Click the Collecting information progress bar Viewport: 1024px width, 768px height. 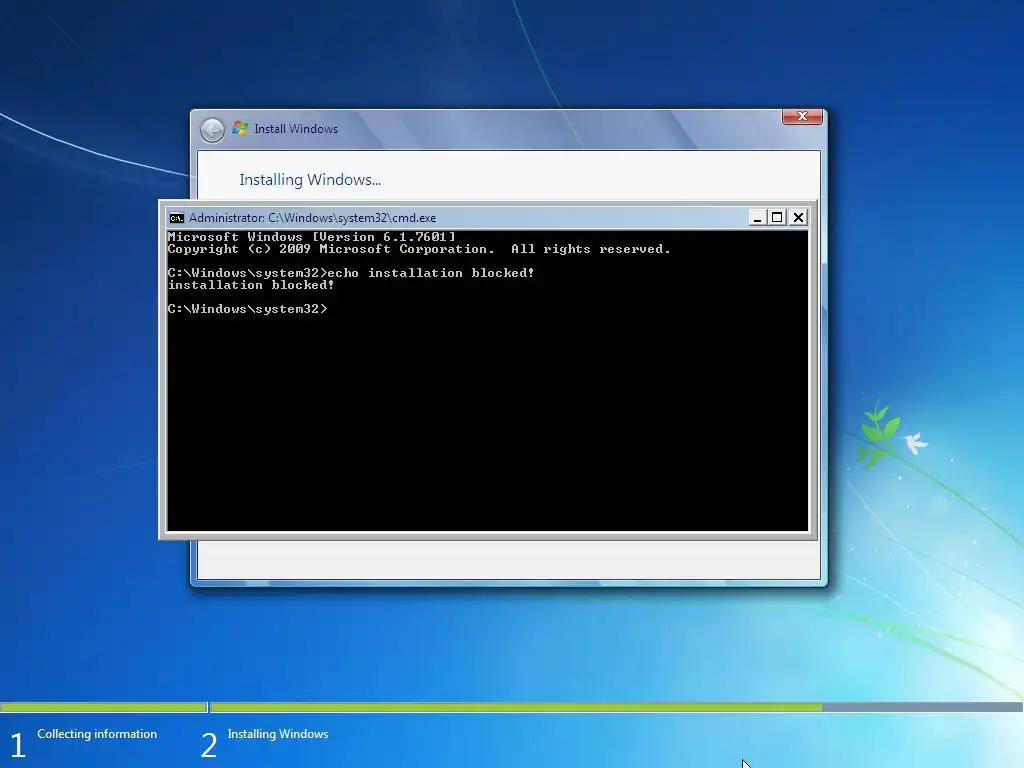click(x=103, y=707)
